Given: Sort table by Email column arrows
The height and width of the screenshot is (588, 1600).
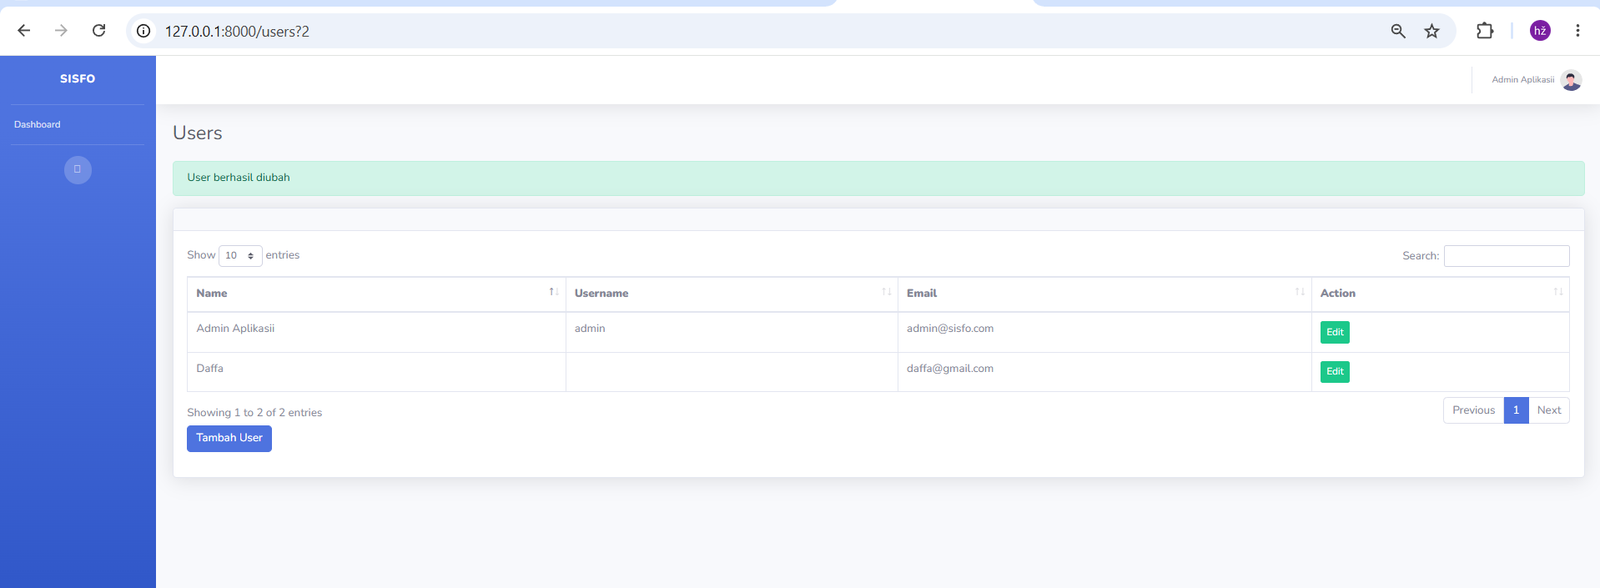Looking at the screenshot, I should pos(1300,292).
